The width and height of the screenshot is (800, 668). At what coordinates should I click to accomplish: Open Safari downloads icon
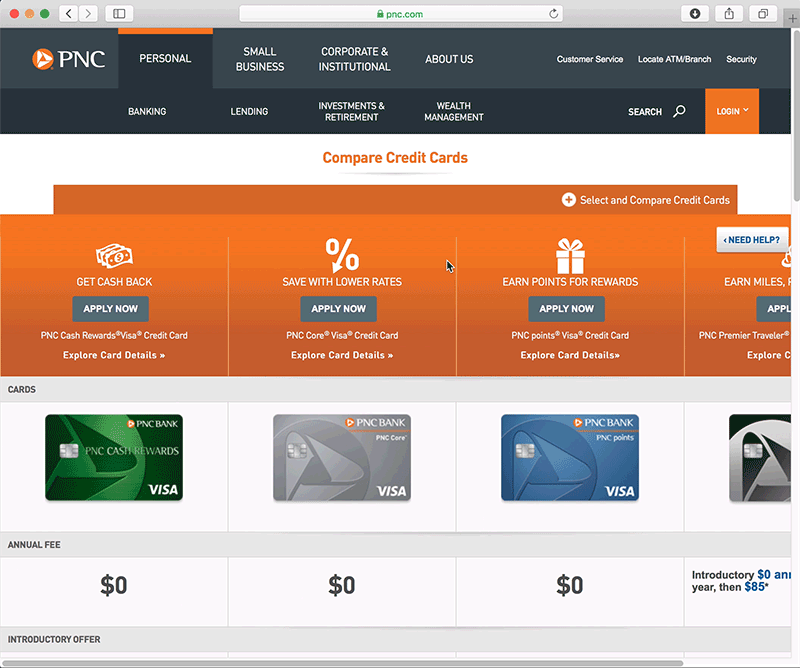pyautogui.click(x=695, y=13)
